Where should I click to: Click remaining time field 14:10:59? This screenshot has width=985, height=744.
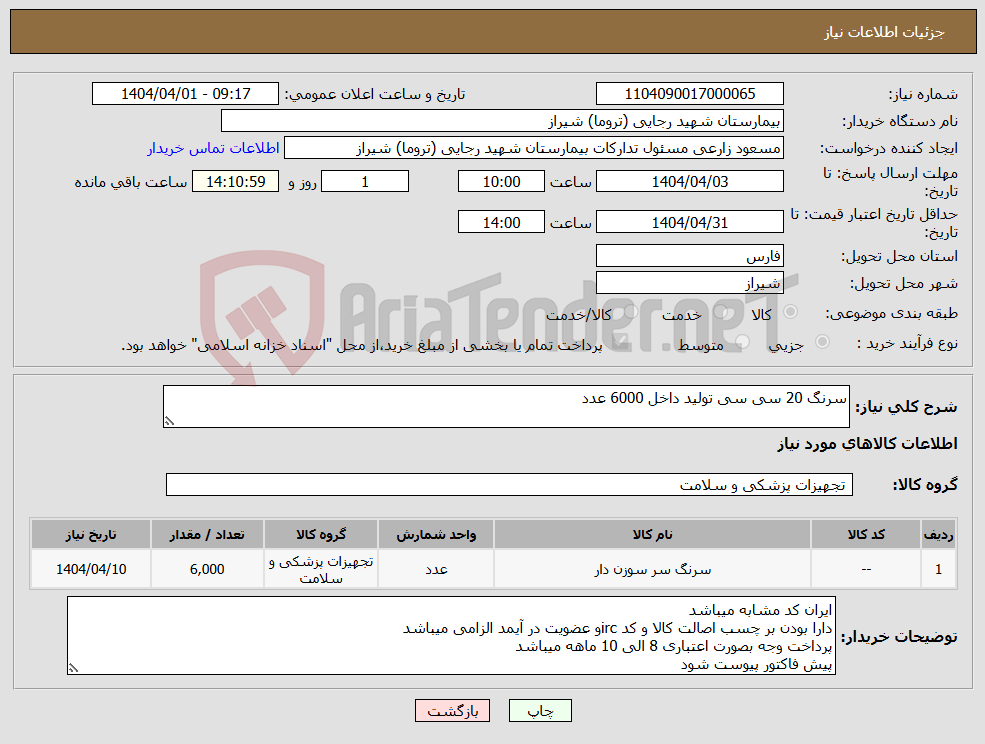236,182
